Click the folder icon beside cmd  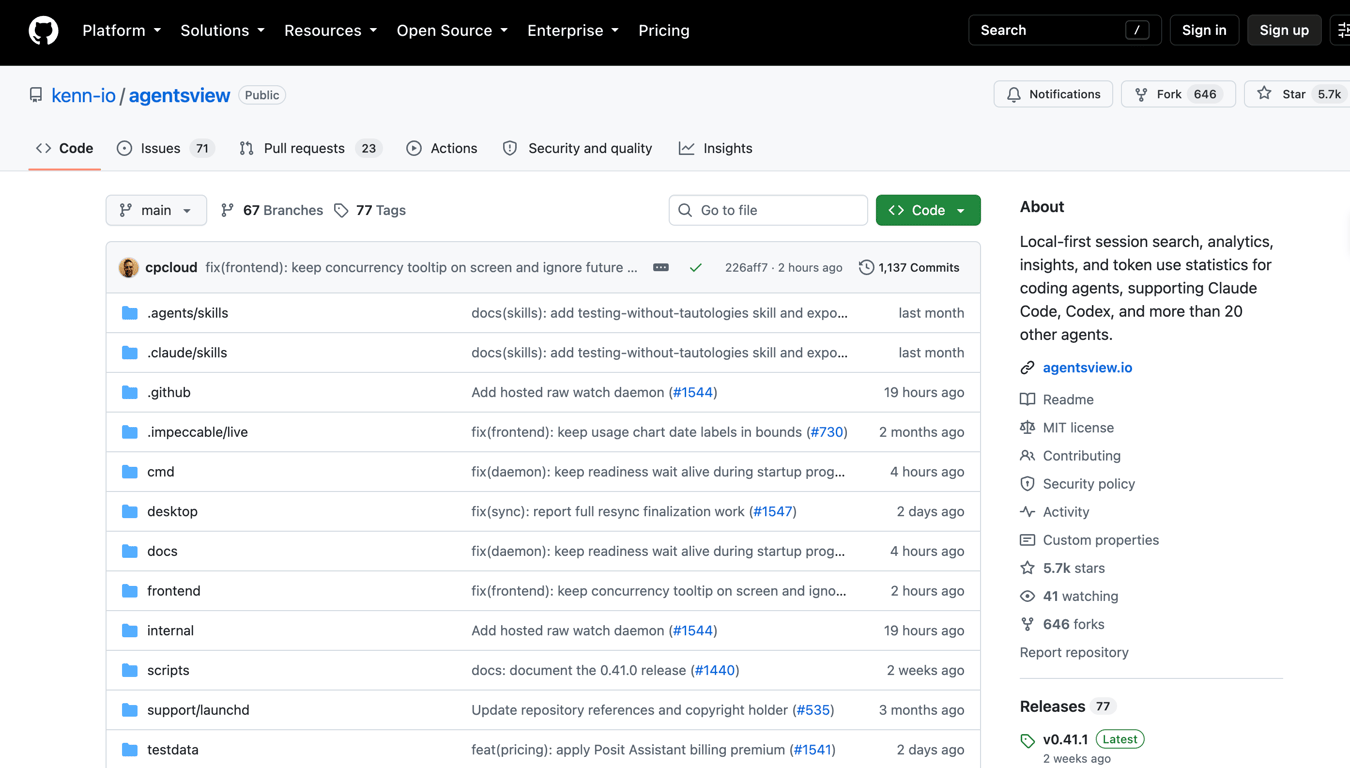point(130,472)
